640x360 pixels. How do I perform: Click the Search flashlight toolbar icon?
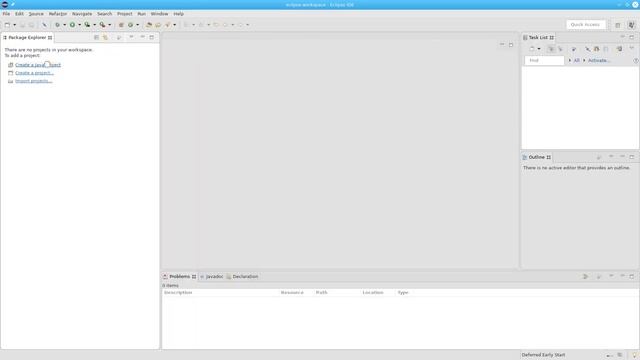coord(168,25)
